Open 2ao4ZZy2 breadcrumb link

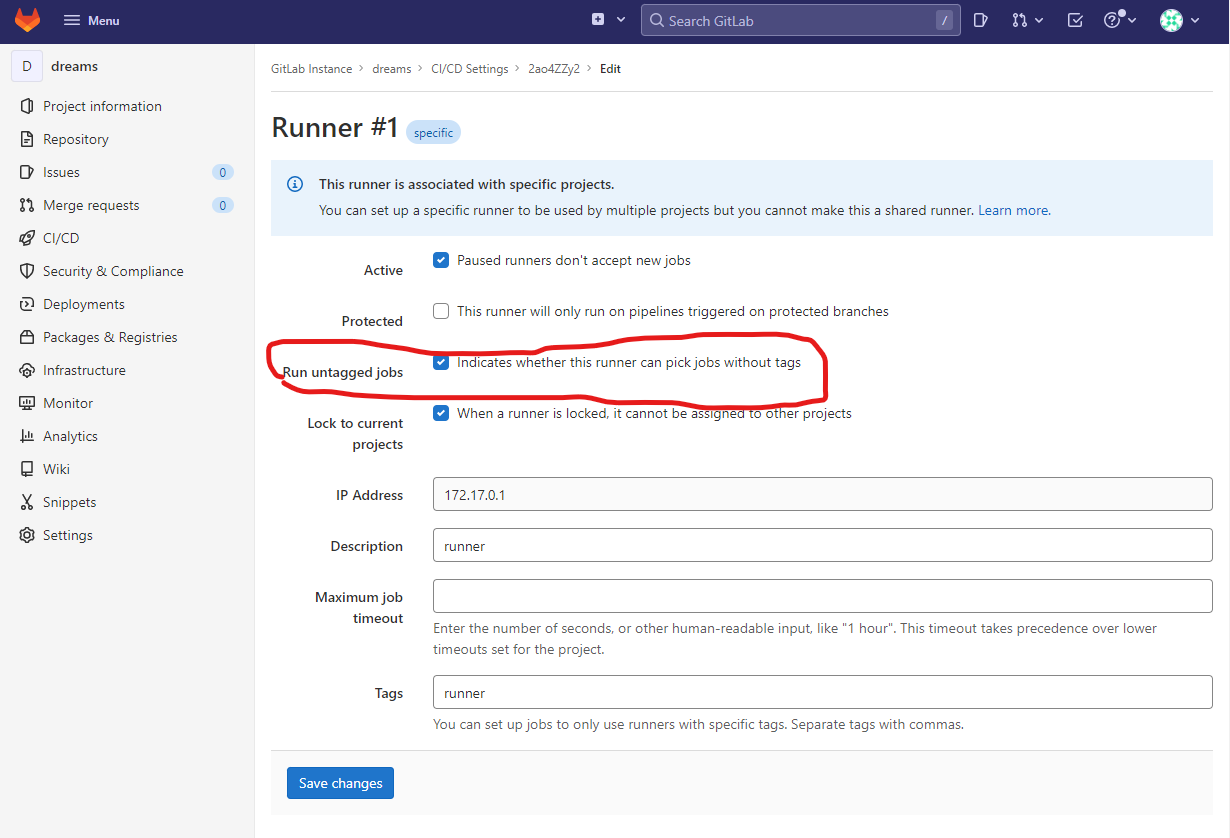point(554,69)
